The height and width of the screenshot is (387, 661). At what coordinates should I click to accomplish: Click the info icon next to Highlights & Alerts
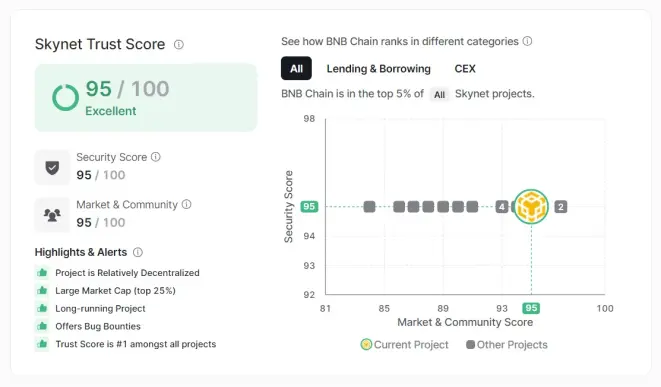pos(138,252)
